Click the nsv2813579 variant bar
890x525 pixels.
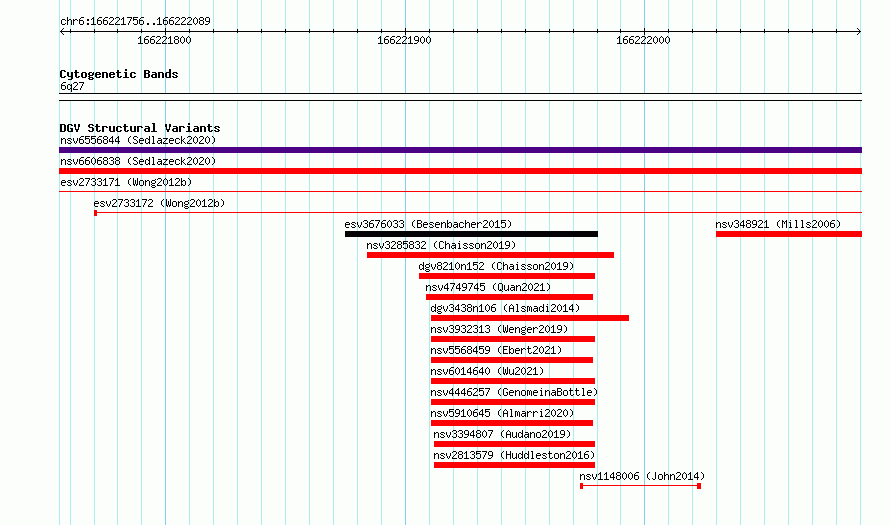pyautogui.click(x=514, y=465)
